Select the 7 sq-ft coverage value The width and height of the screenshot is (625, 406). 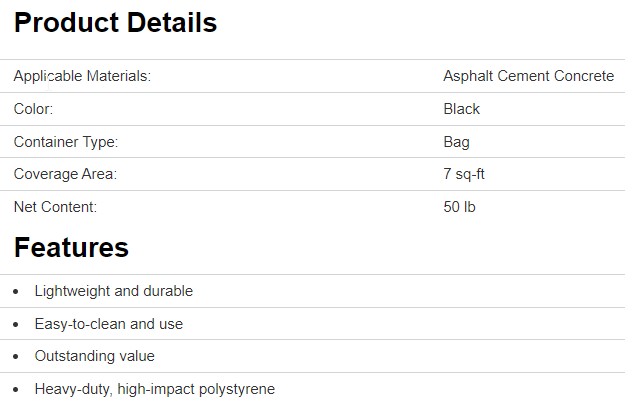[464, 174]
